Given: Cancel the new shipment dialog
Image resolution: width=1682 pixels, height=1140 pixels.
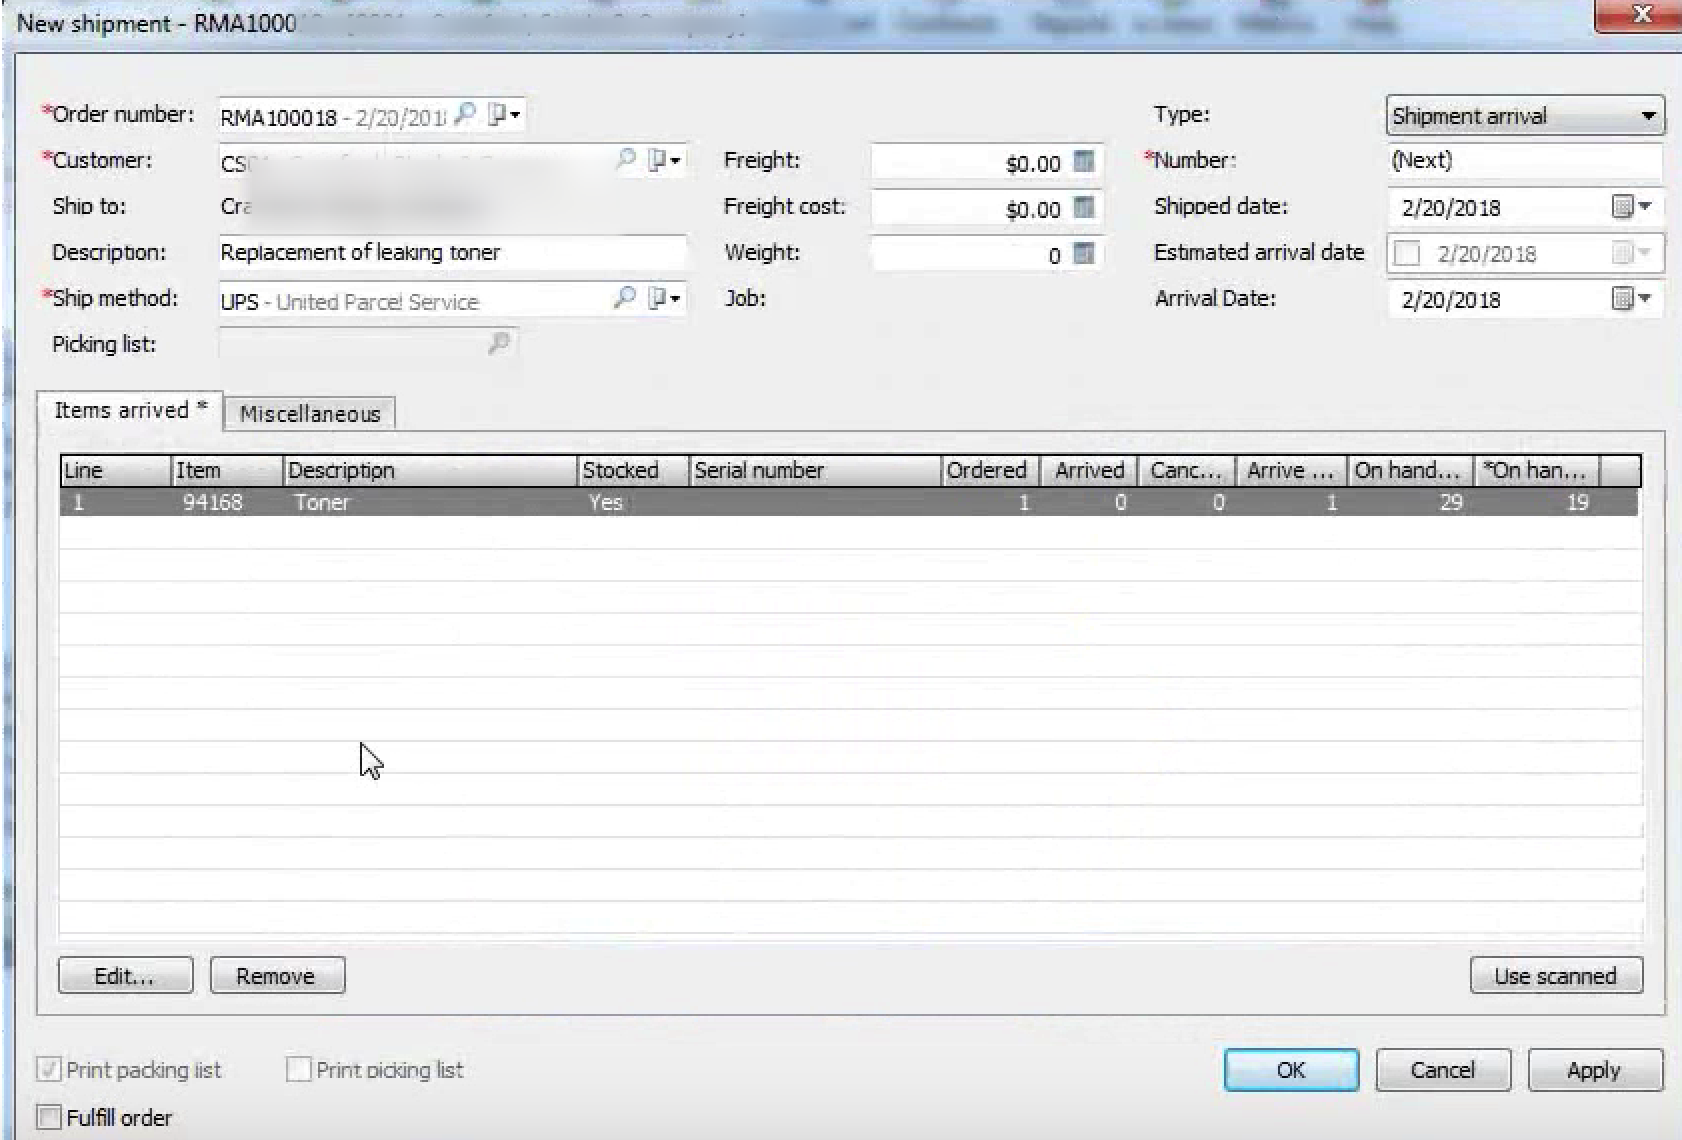Looking at the screenshot, I should (1442, 1070).
